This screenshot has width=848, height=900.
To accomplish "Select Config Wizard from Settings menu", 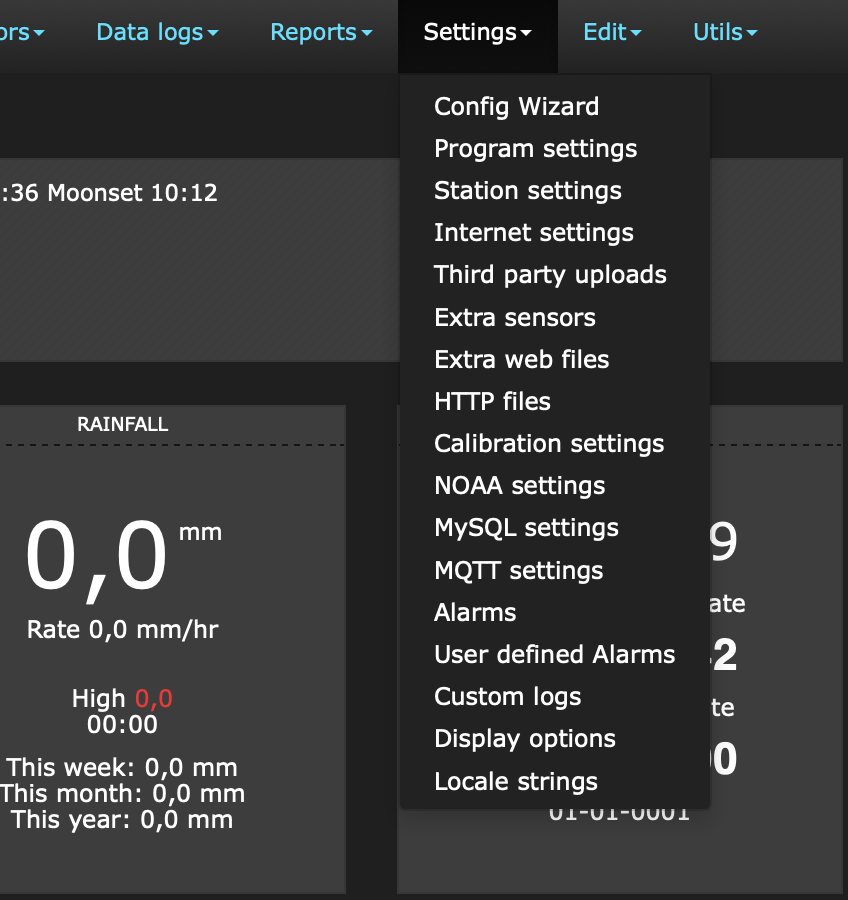I will (516, 107).
